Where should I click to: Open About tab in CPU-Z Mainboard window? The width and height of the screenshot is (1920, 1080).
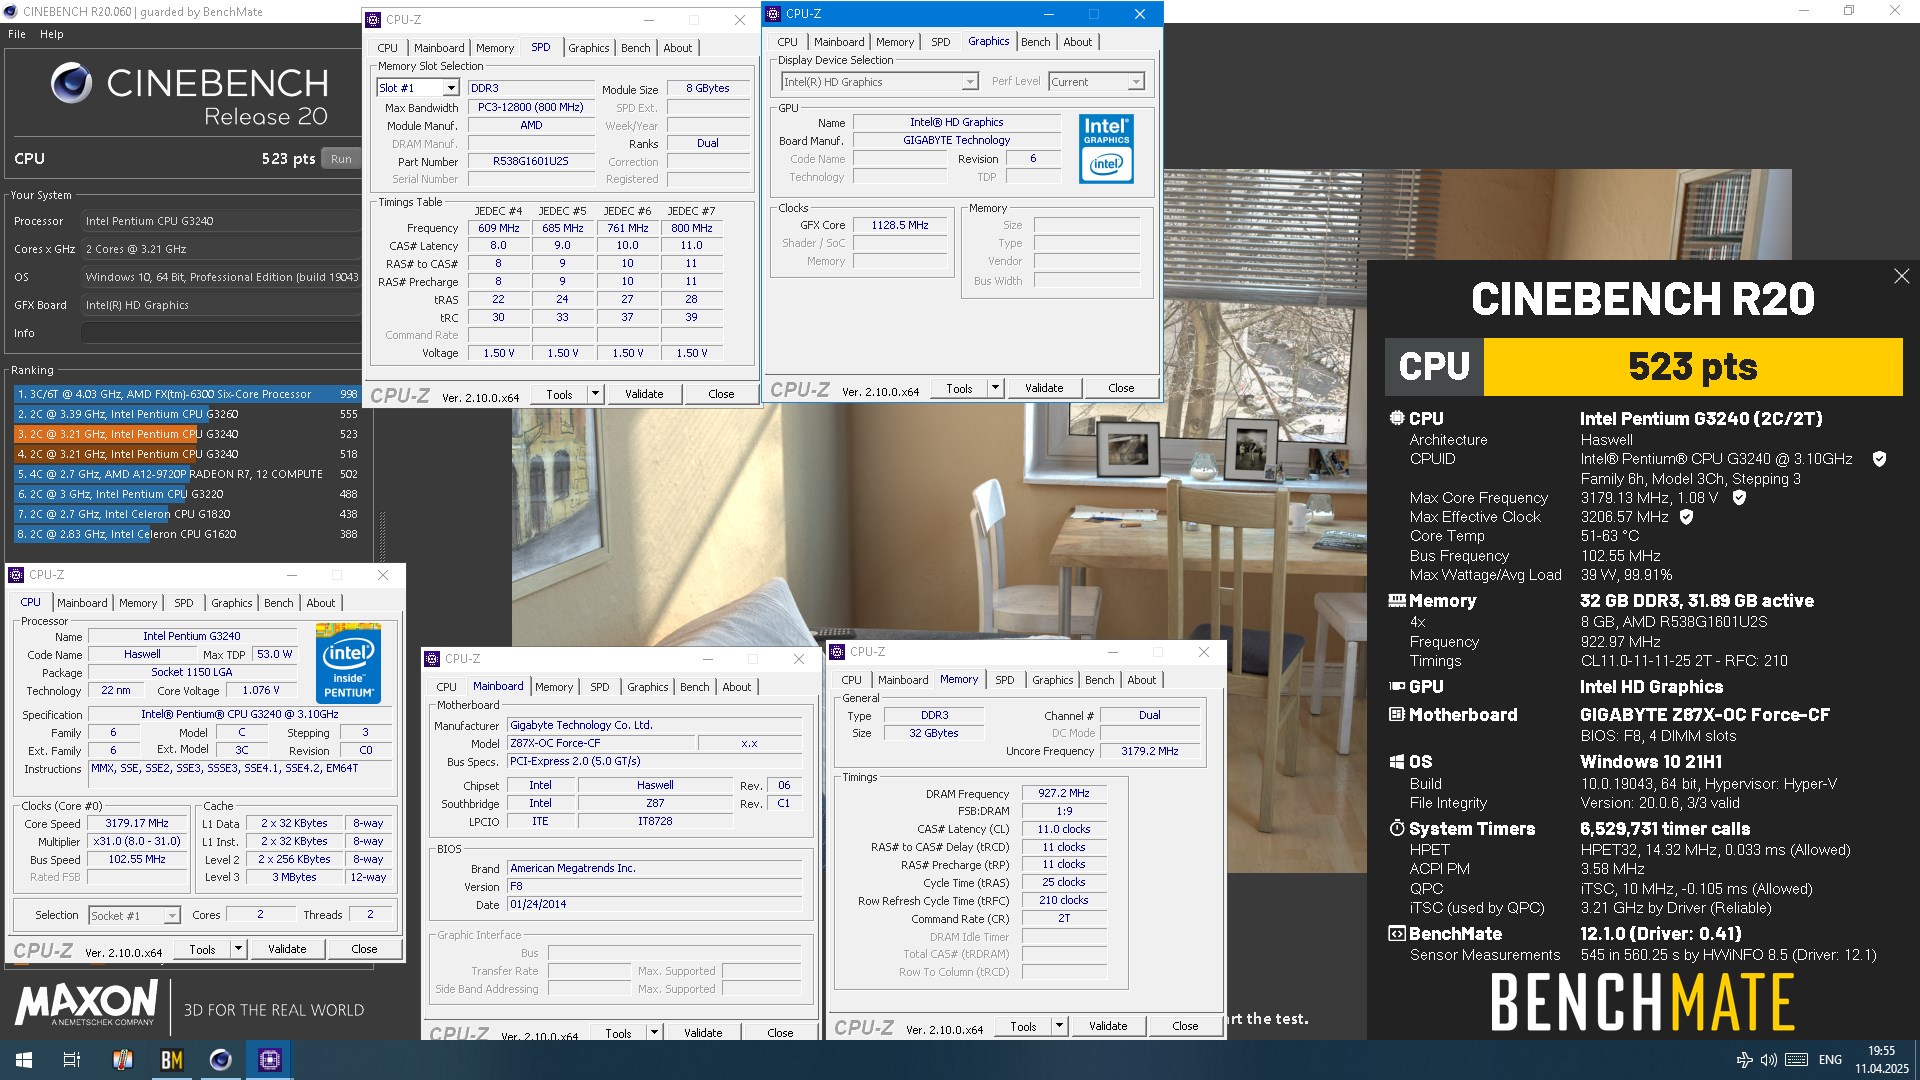736,687
